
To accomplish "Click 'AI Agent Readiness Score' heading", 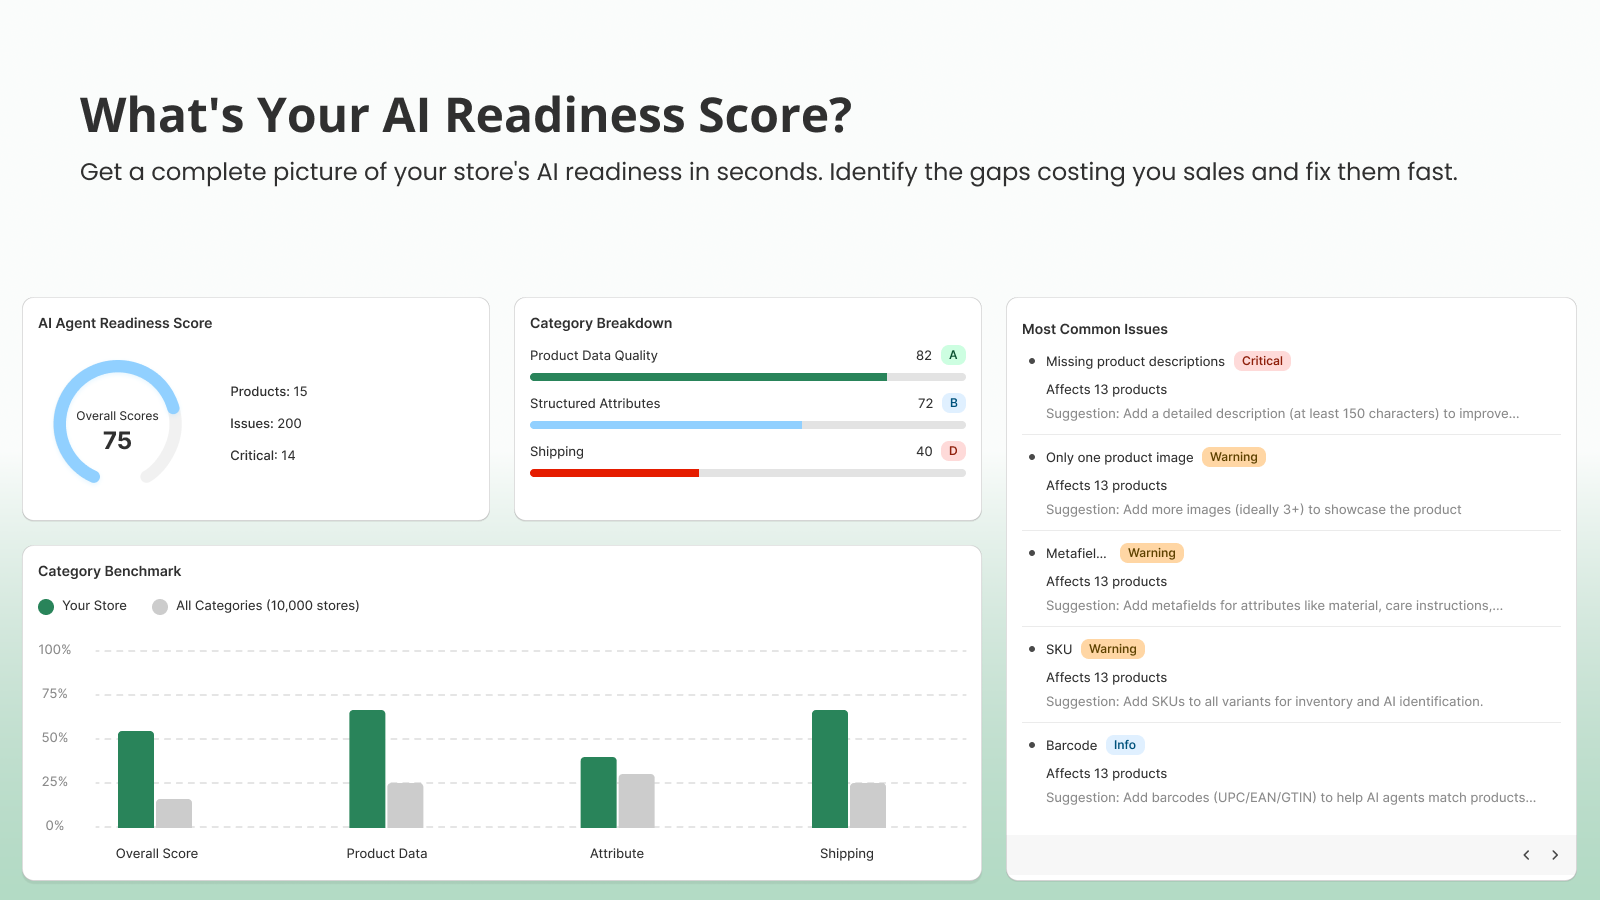I will coord(125,324).
